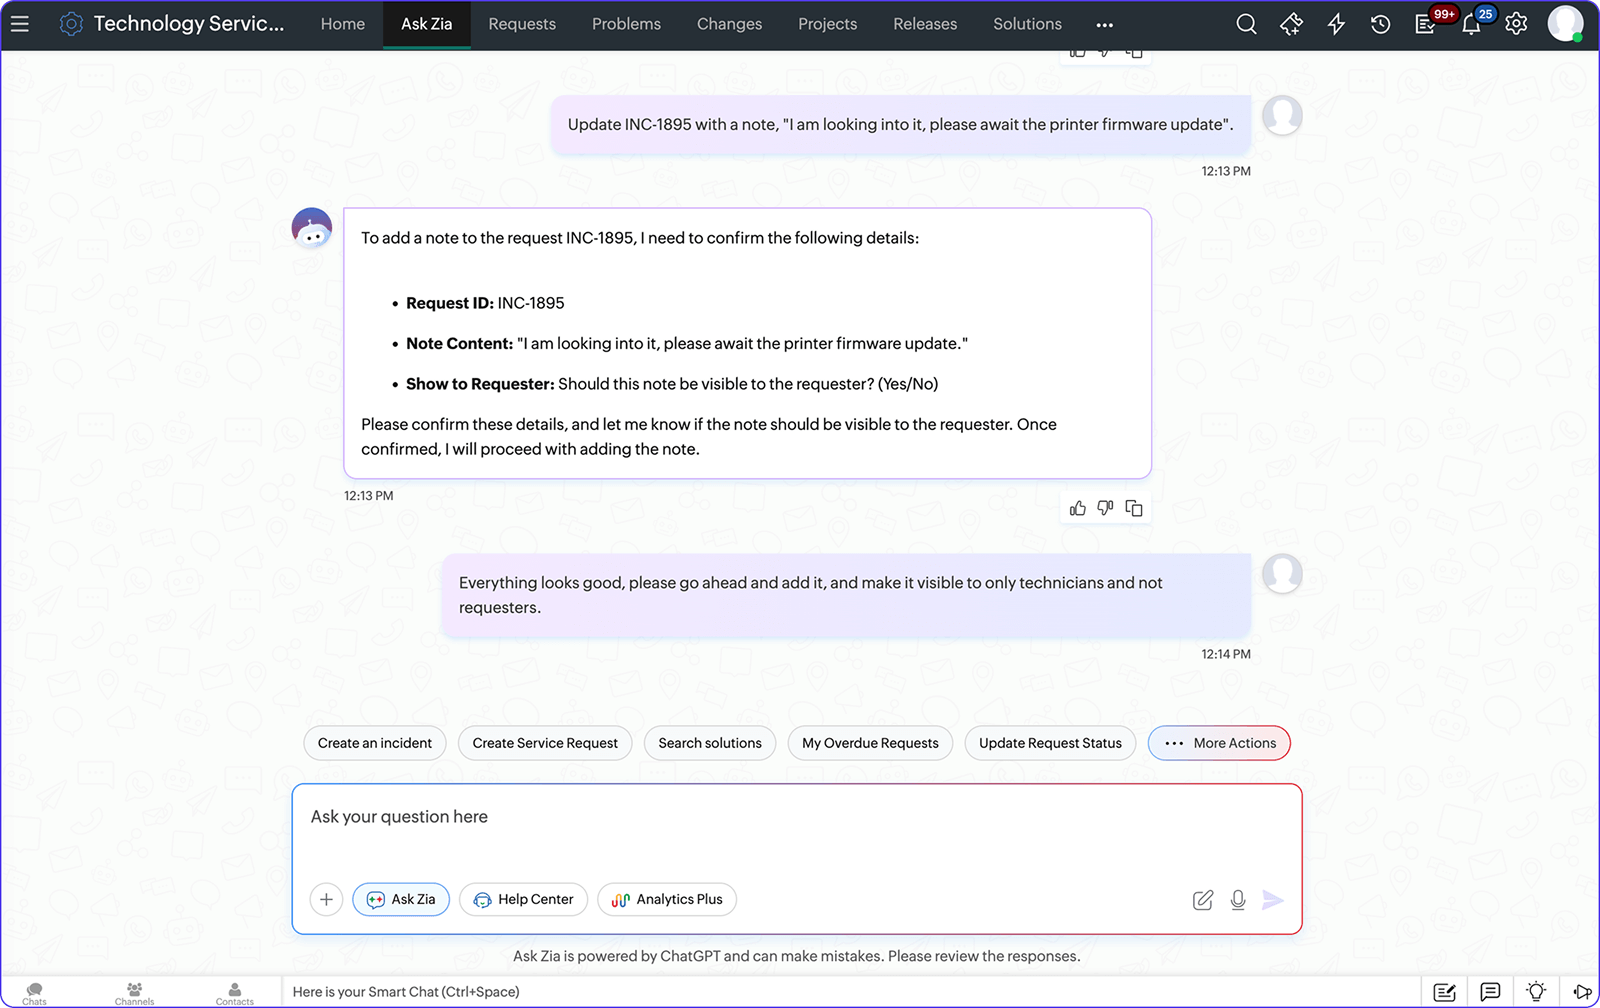Copy Zia's response using the copy icon
Viewport: 1600px width, 1008px height.
click(x=1134, y=508)
